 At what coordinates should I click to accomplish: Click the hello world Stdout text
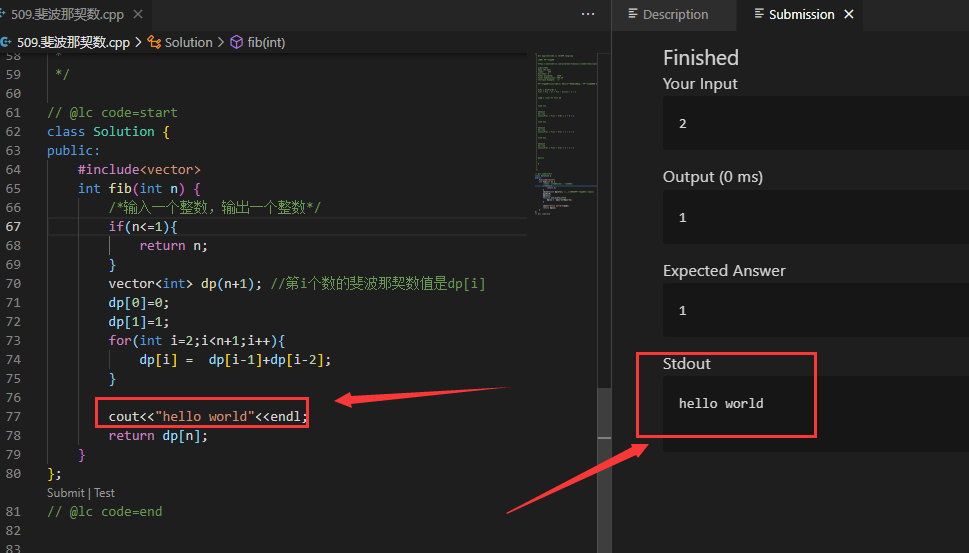tap(721, 404)
